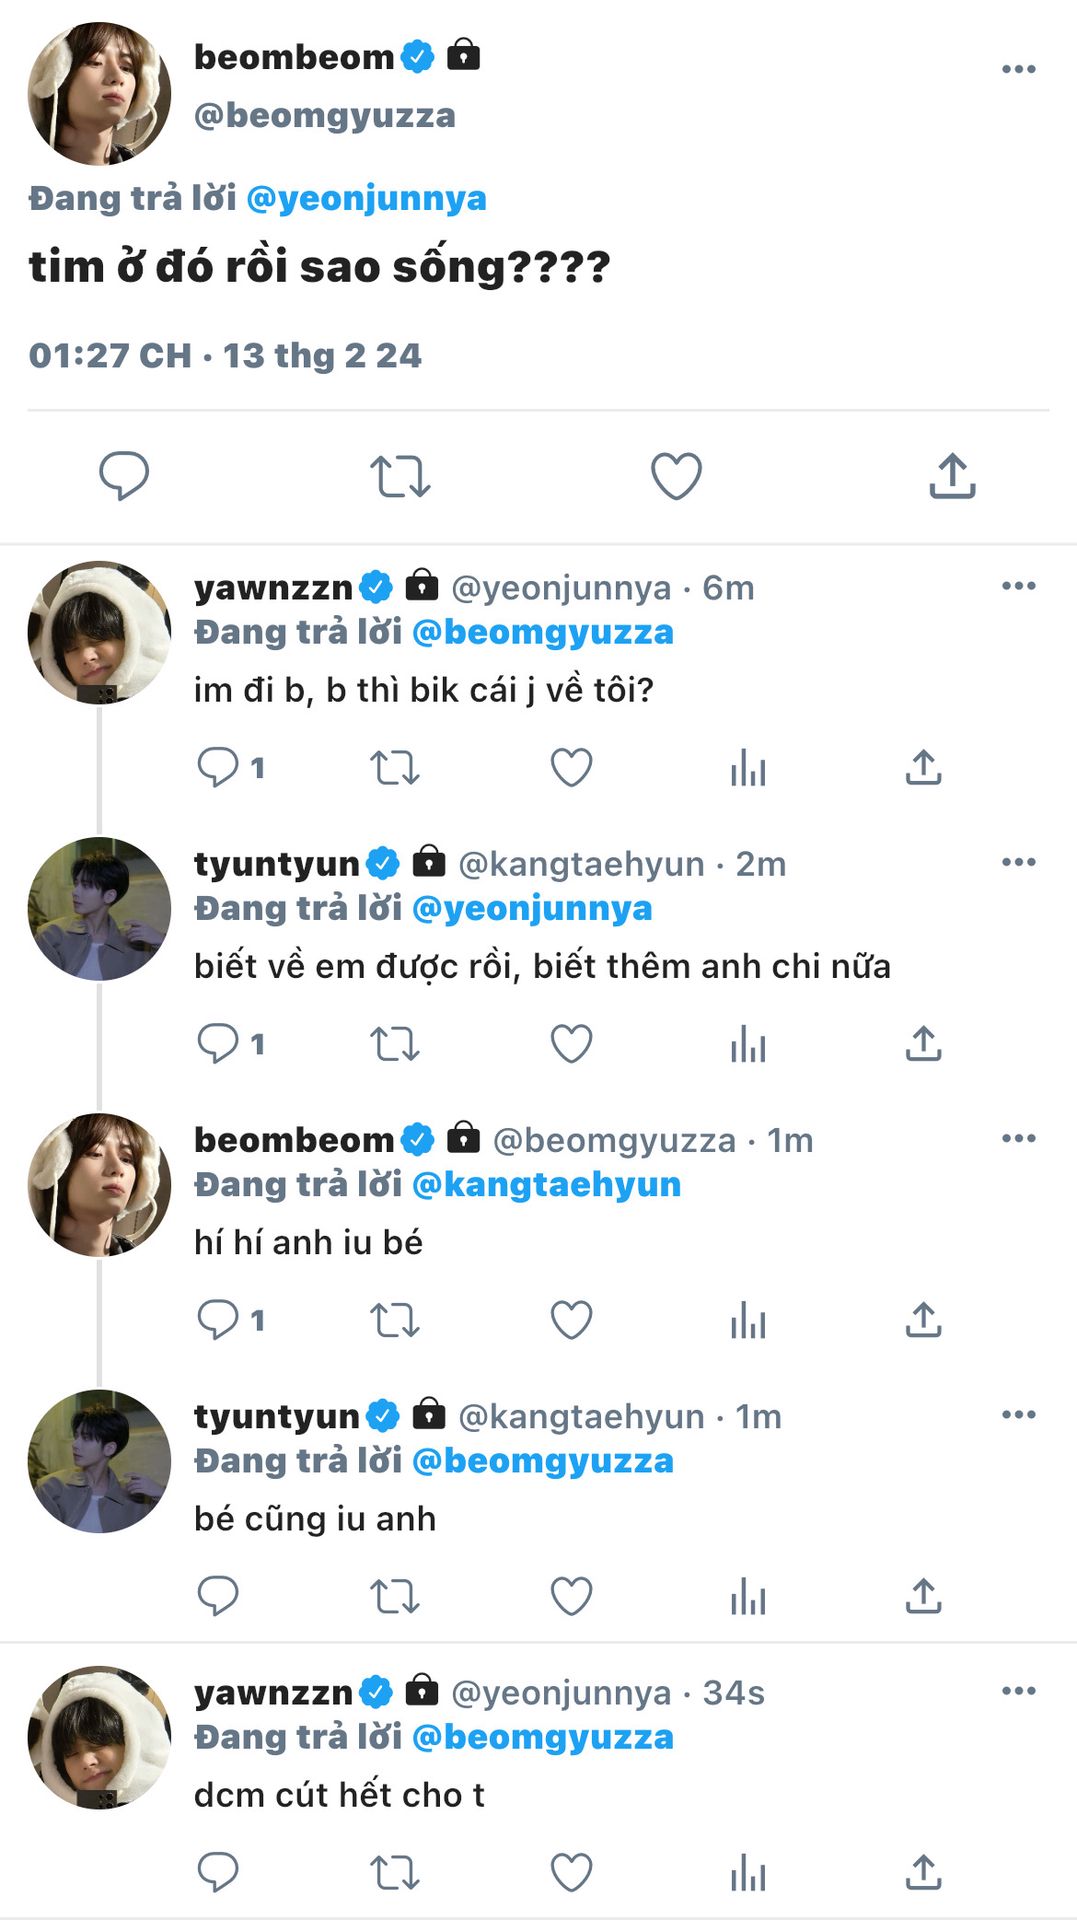Like yawnzzn's reply posted 6m ago
Viewport: 1077px width, 1920px height.
point(571,768)
